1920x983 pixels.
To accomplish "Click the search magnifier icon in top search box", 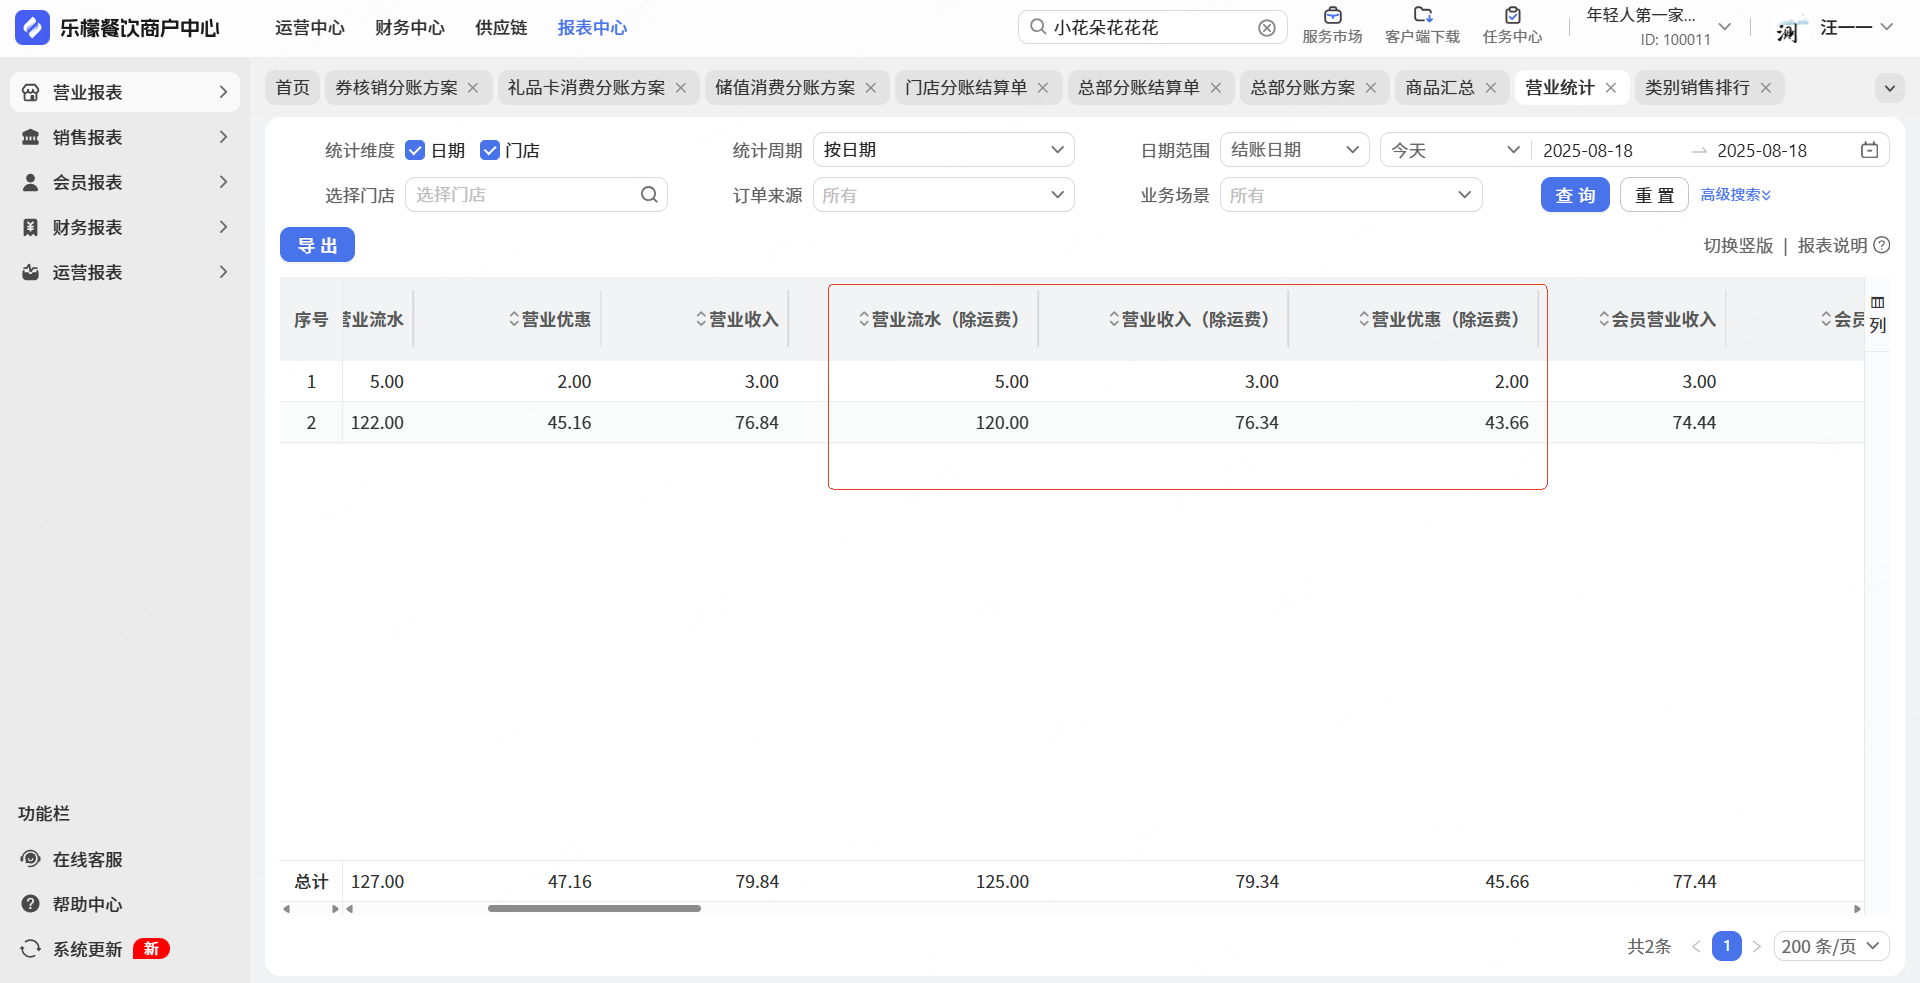I will [x=1038, y=27].
